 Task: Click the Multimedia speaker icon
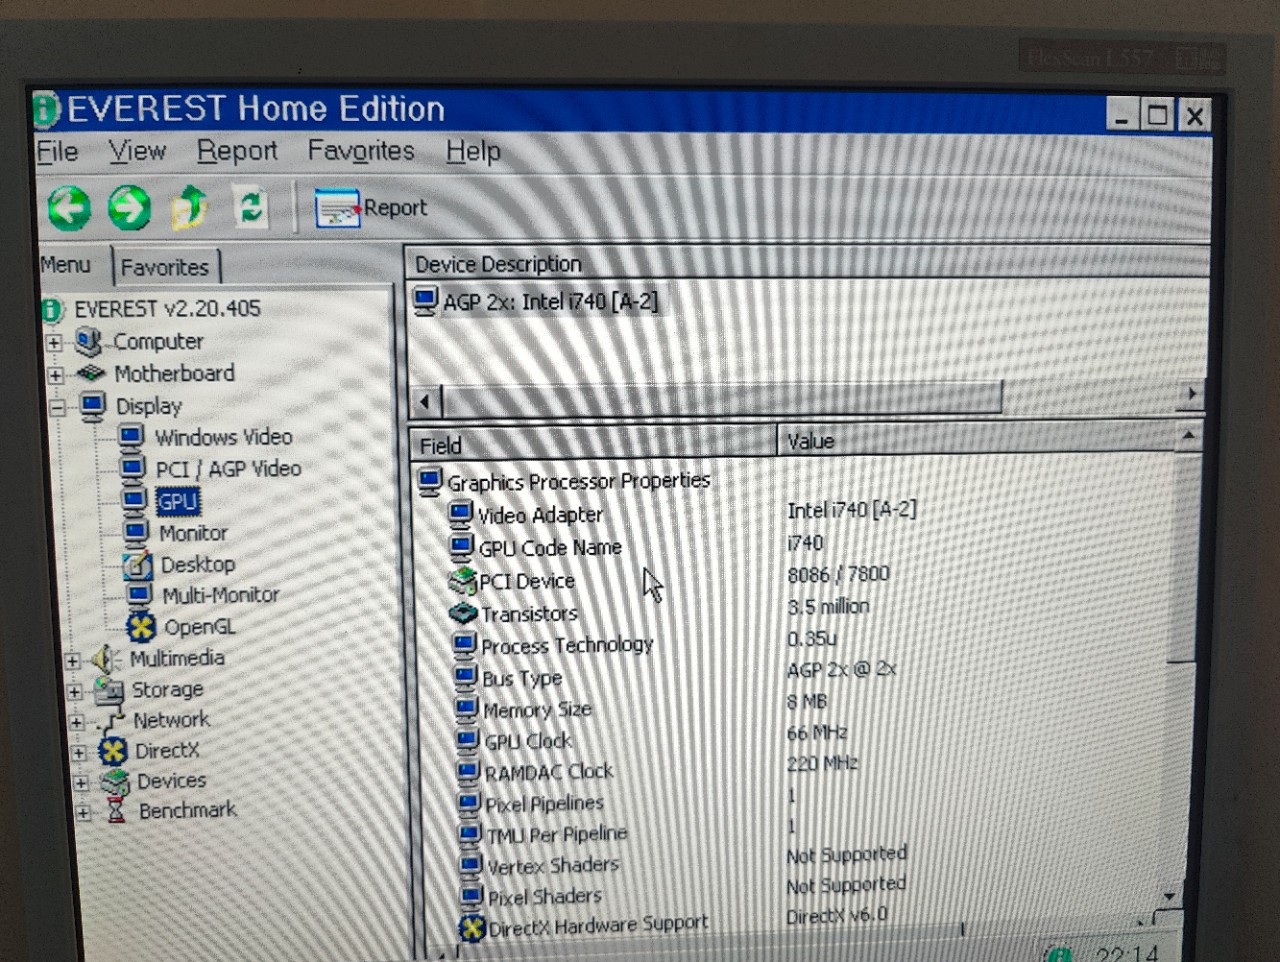tap(105, 659)
